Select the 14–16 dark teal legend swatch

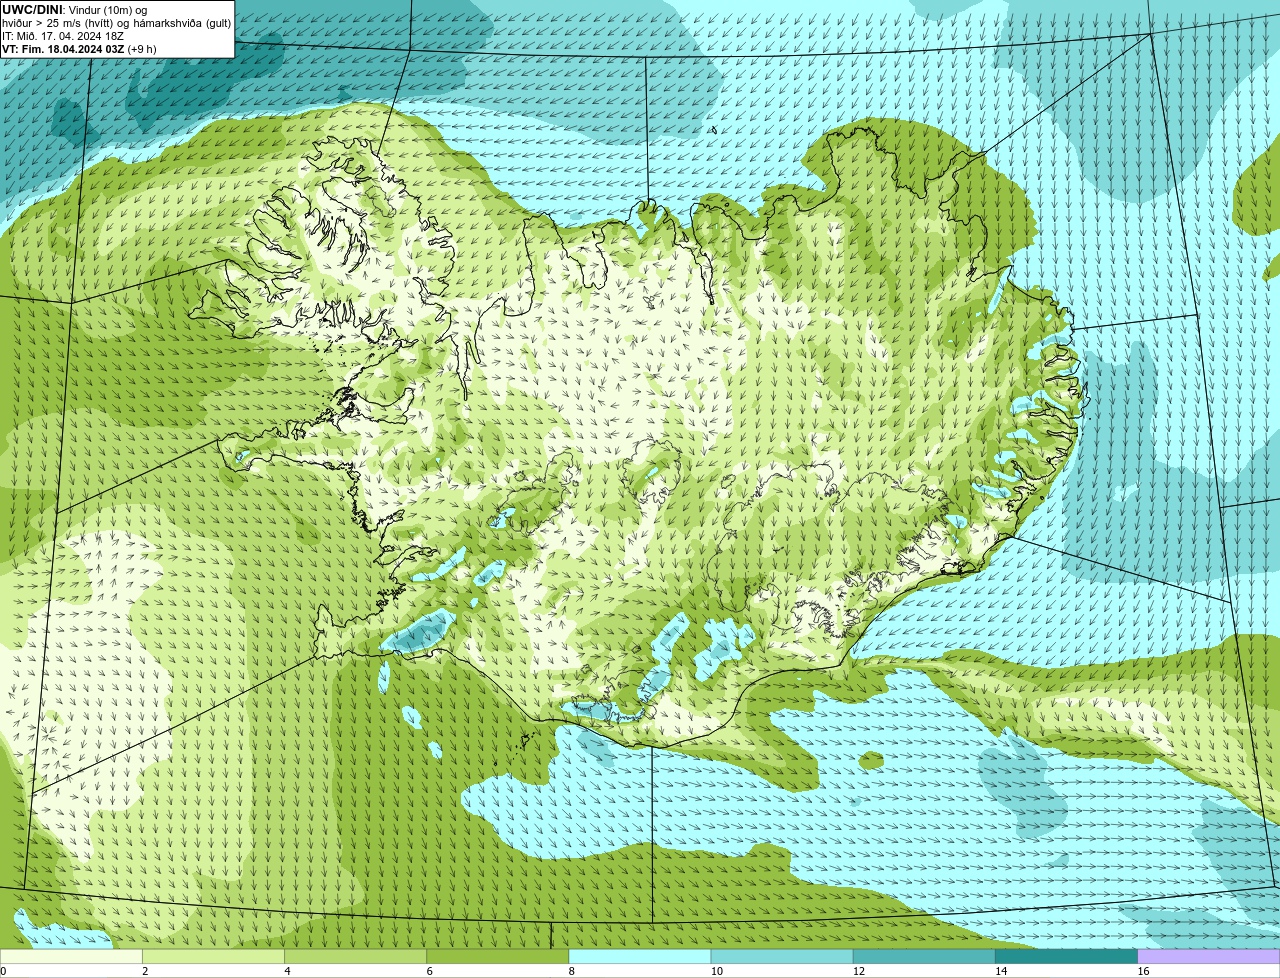[x=1067, y=956]
